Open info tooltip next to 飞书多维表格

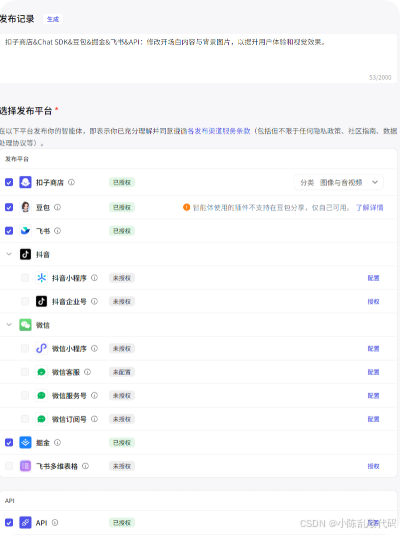[x=85, y=466]
